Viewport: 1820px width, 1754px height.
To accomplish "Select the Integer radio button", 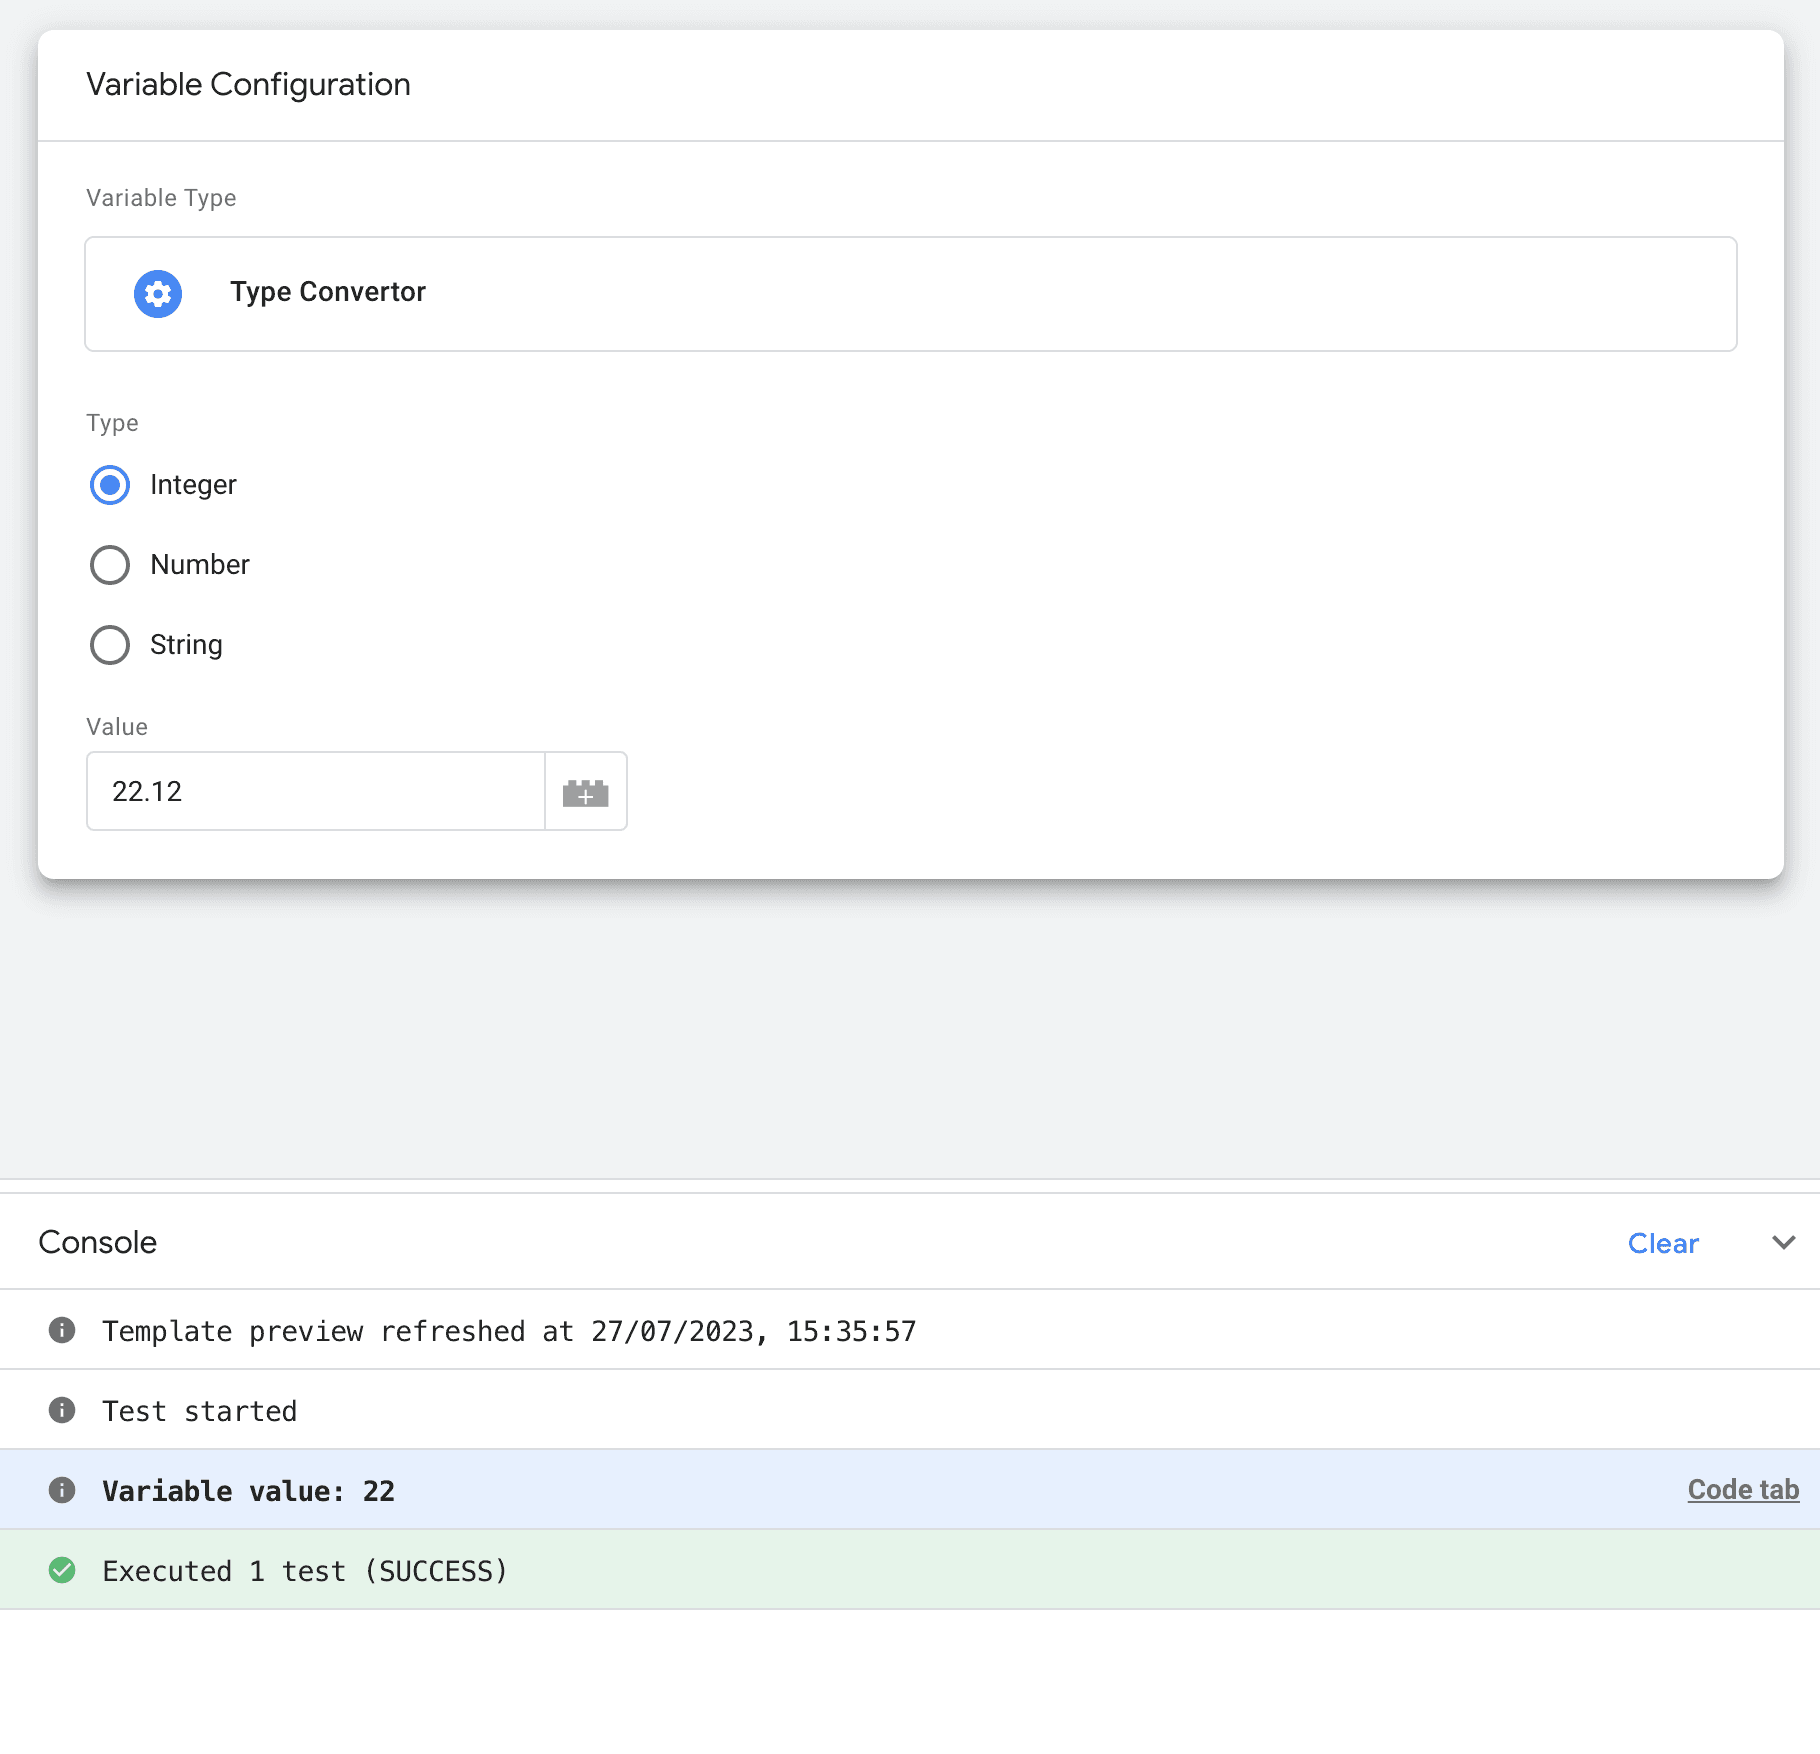I will point(110,485).
